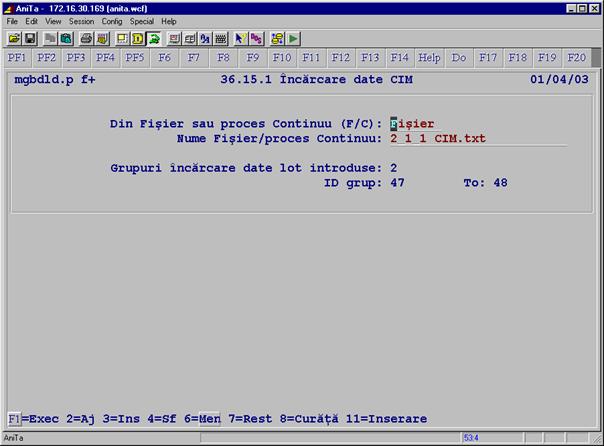Click the floppy disk save icon
The image size is (604, 446).
(x=30, y=38)
